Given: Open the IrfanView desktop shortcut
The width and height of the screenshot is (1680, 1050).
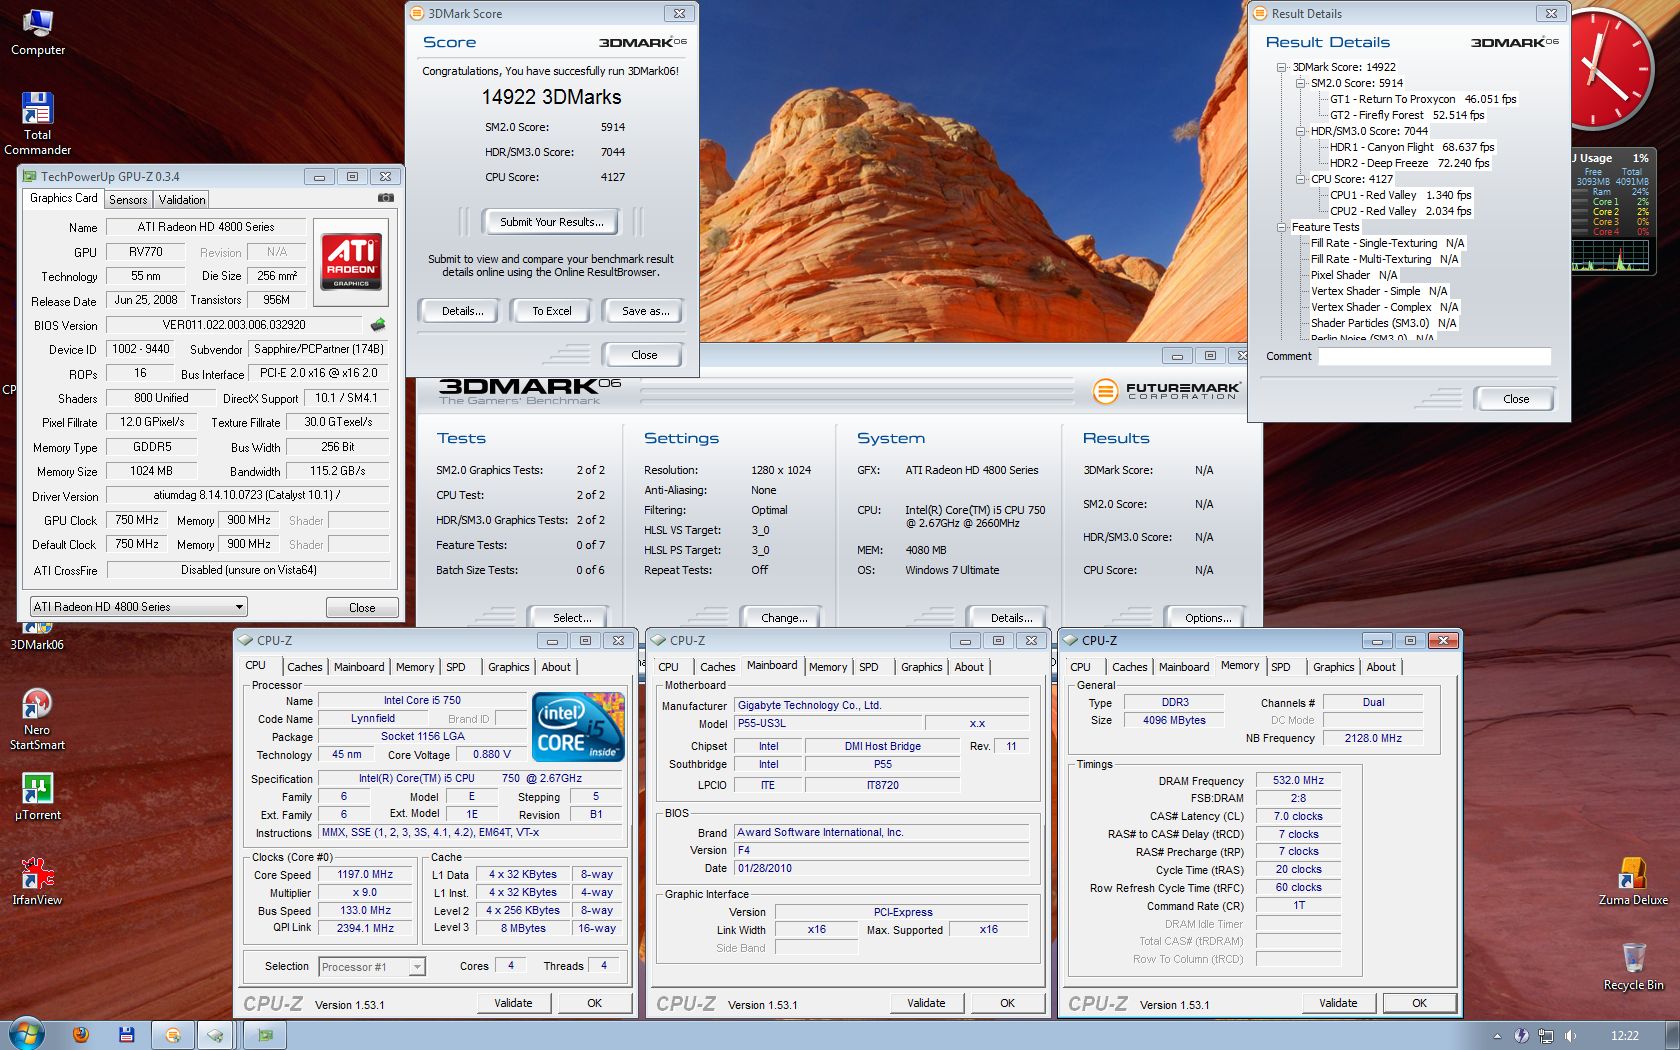Looking at the screenshot, I should pos(37,873).
